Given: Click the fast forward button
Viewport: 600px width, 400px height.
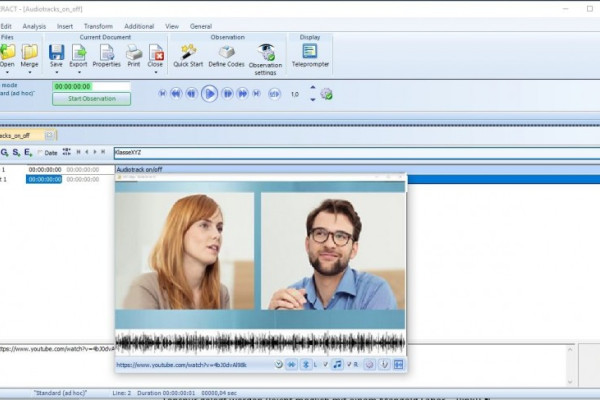Looking at the screenshot, I should point(243,93).
